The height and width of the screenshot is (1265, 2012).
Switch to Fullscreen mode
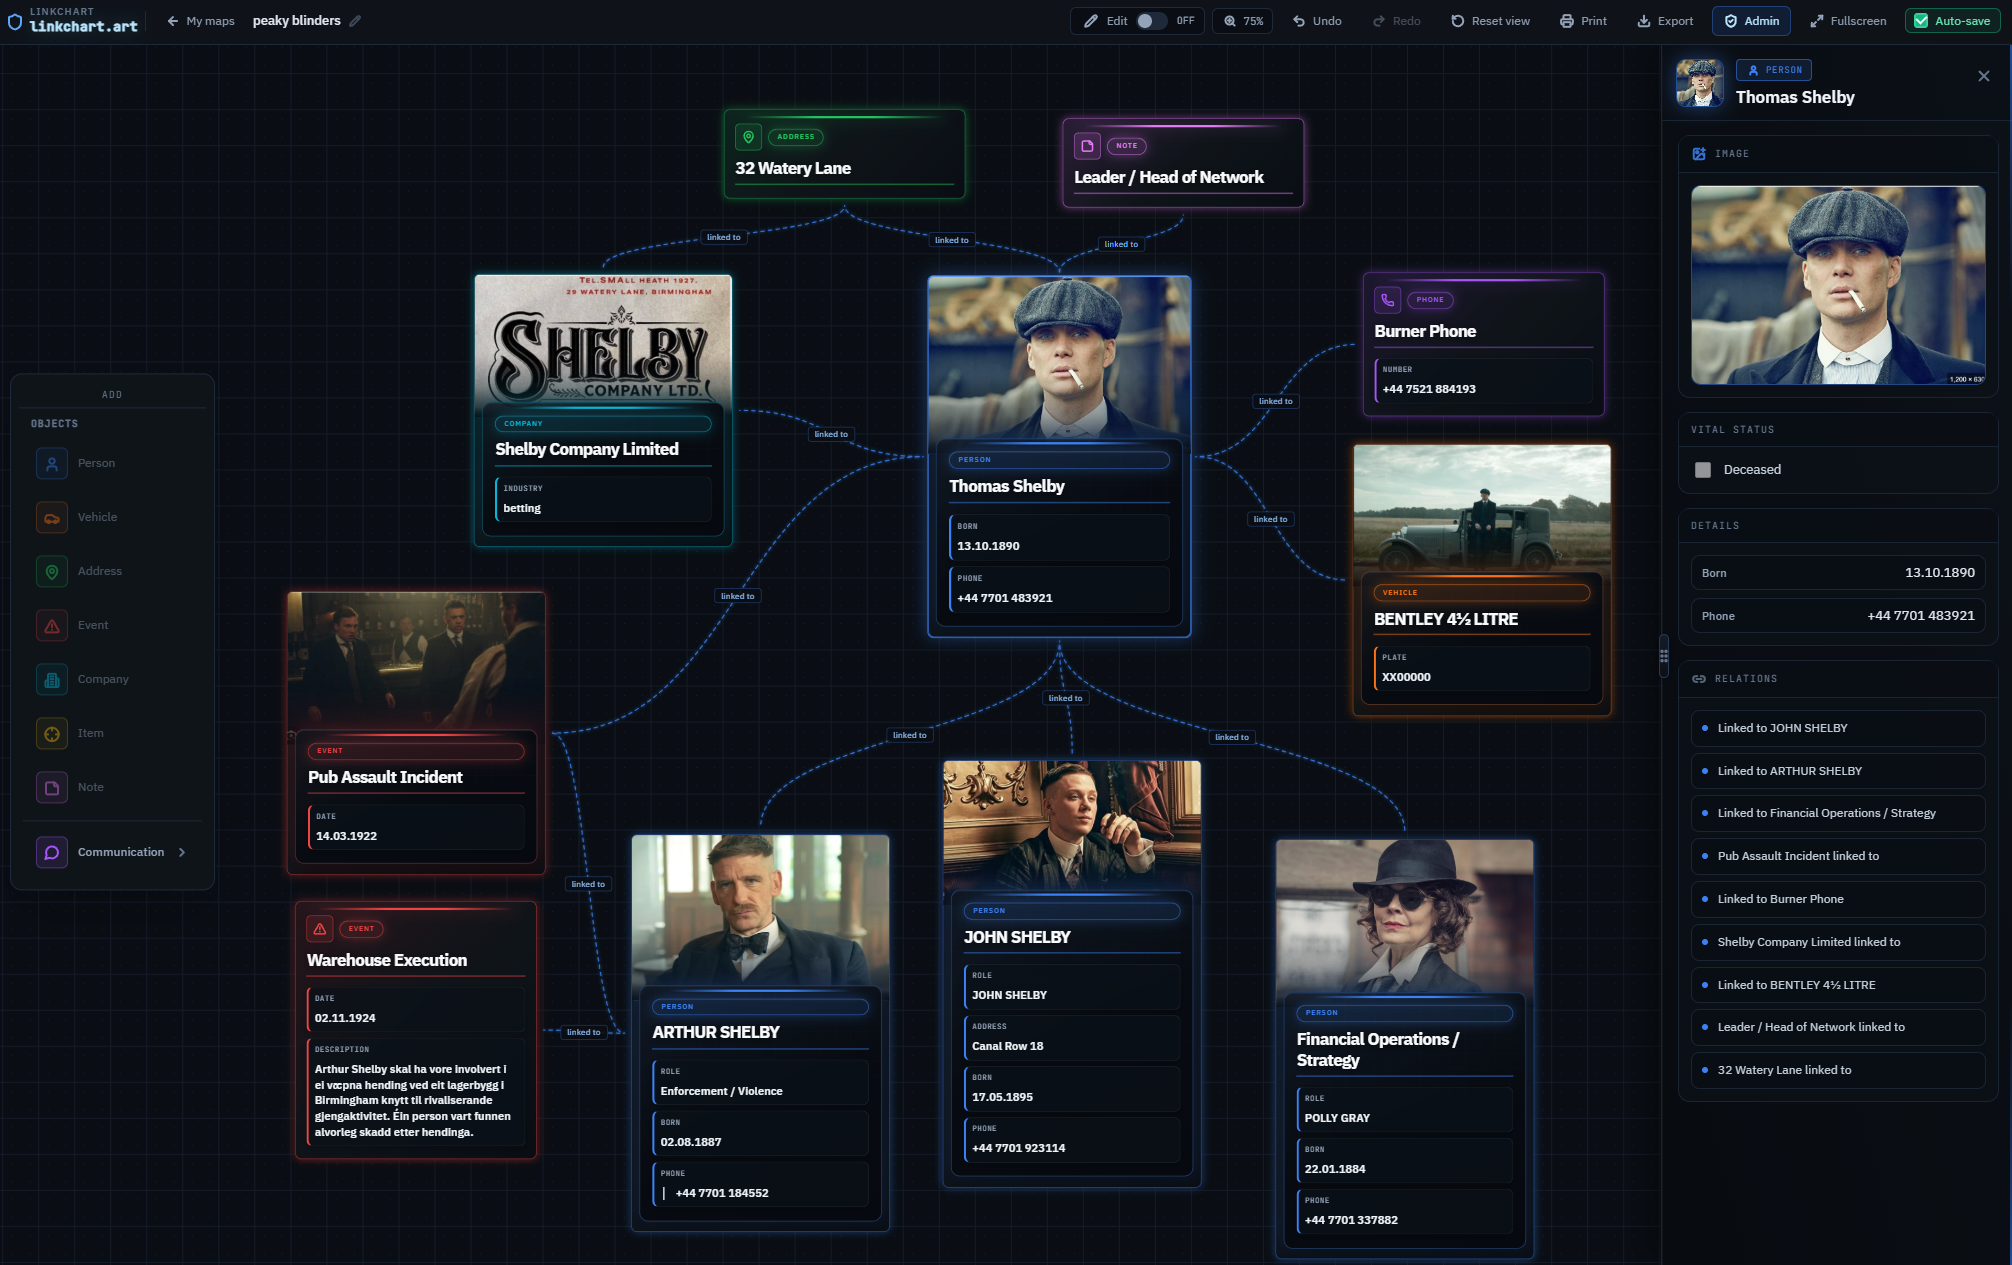(1848, 21)
